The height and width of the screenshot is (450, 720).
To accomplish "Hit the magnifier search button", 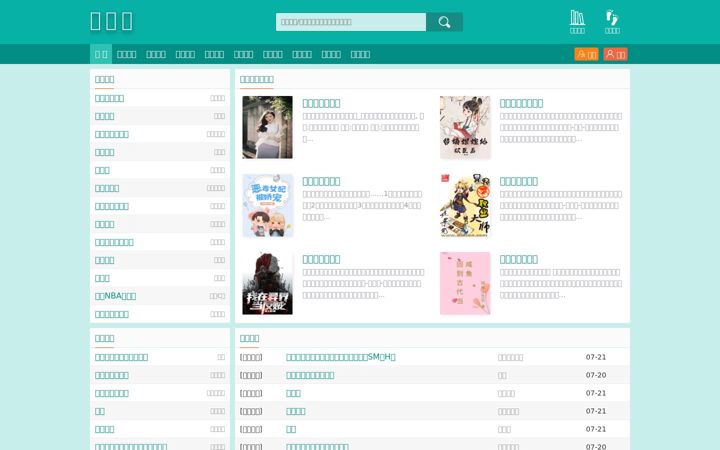I will 444,22.
